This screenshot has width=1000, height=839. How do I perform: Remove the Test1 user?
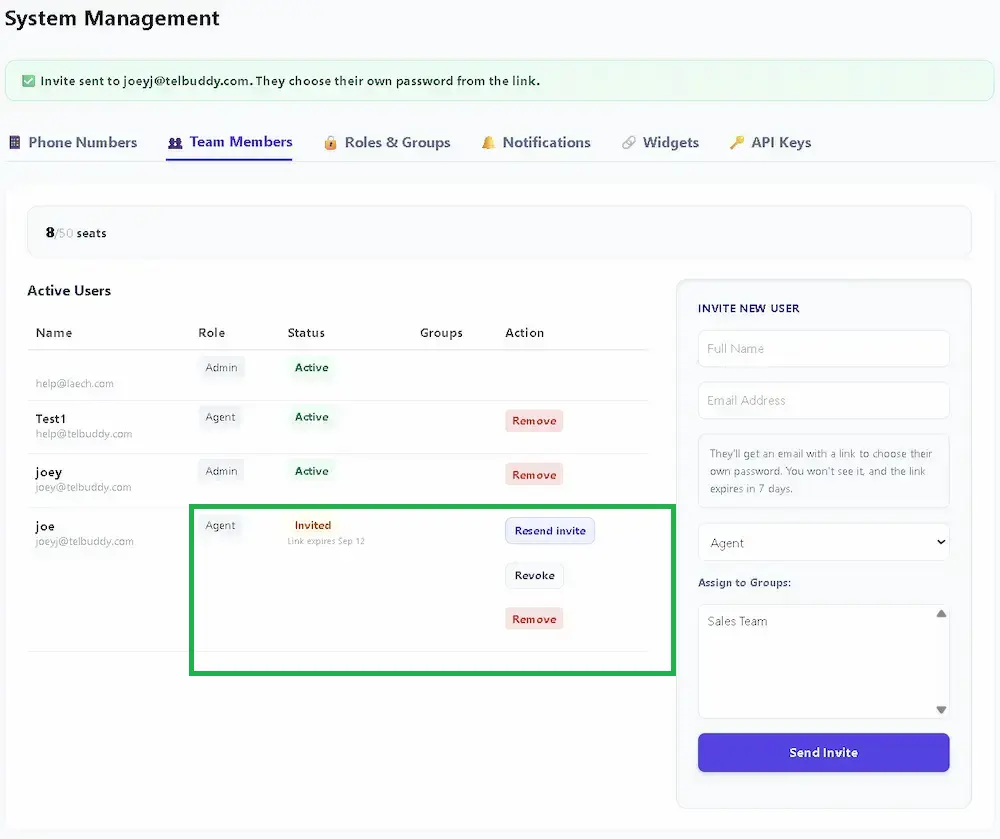(534, 421)
